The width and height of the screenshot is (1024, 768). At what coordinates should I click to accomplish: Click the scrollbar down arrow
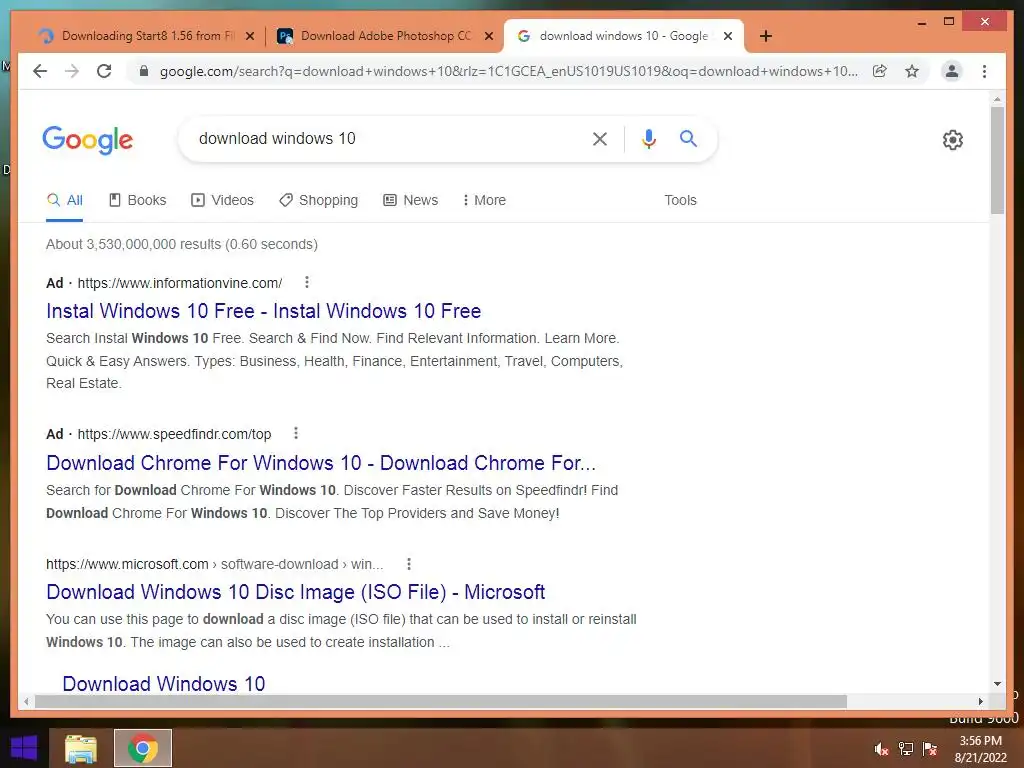(997, 684)
